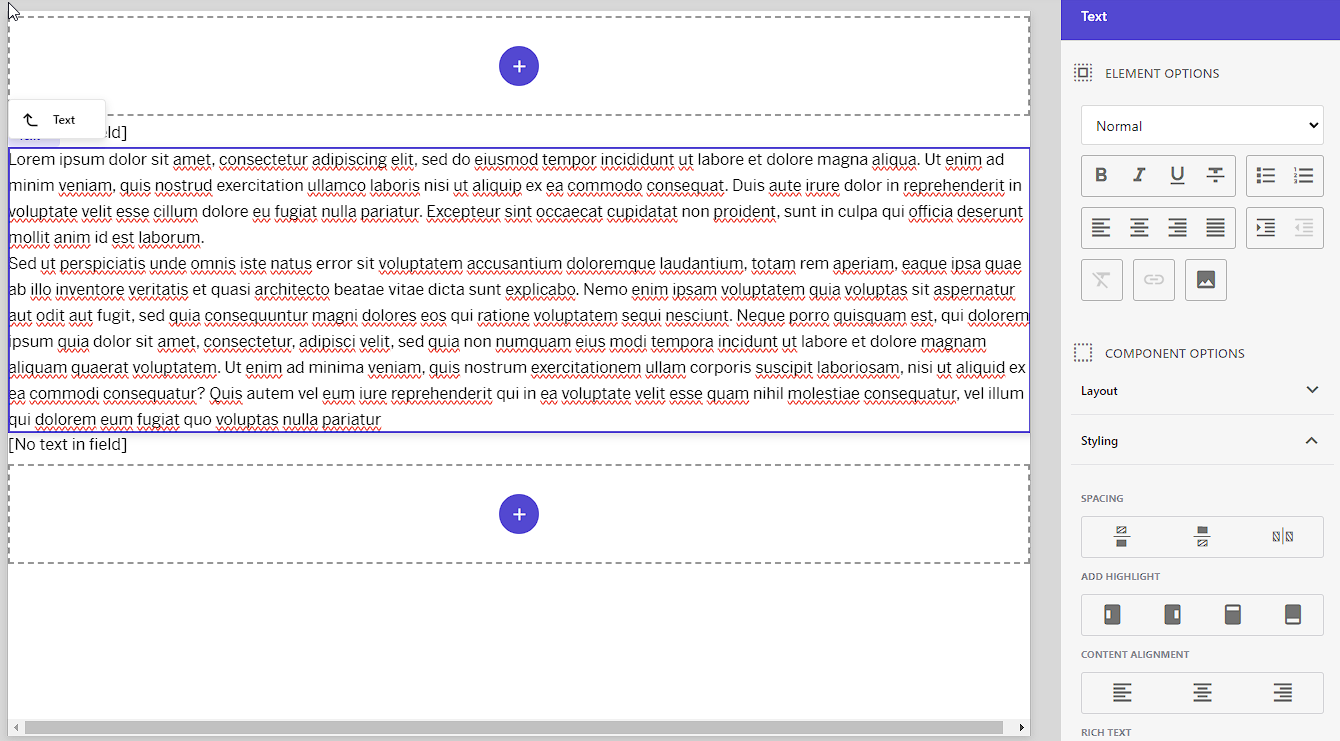Expand the Layout section
Screen dimensions: 1340x741
[1201, 390]
